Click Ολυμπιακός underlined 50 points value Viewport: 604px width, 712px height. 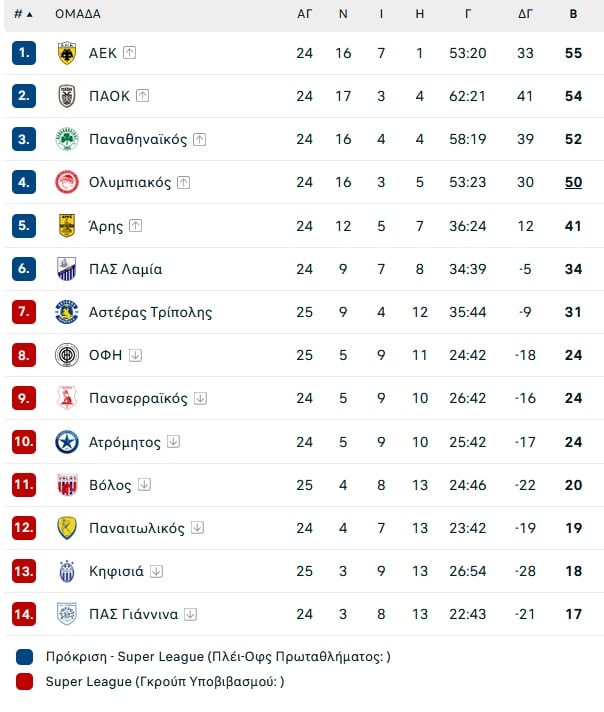pyautogui.click(x=573, y=182)
